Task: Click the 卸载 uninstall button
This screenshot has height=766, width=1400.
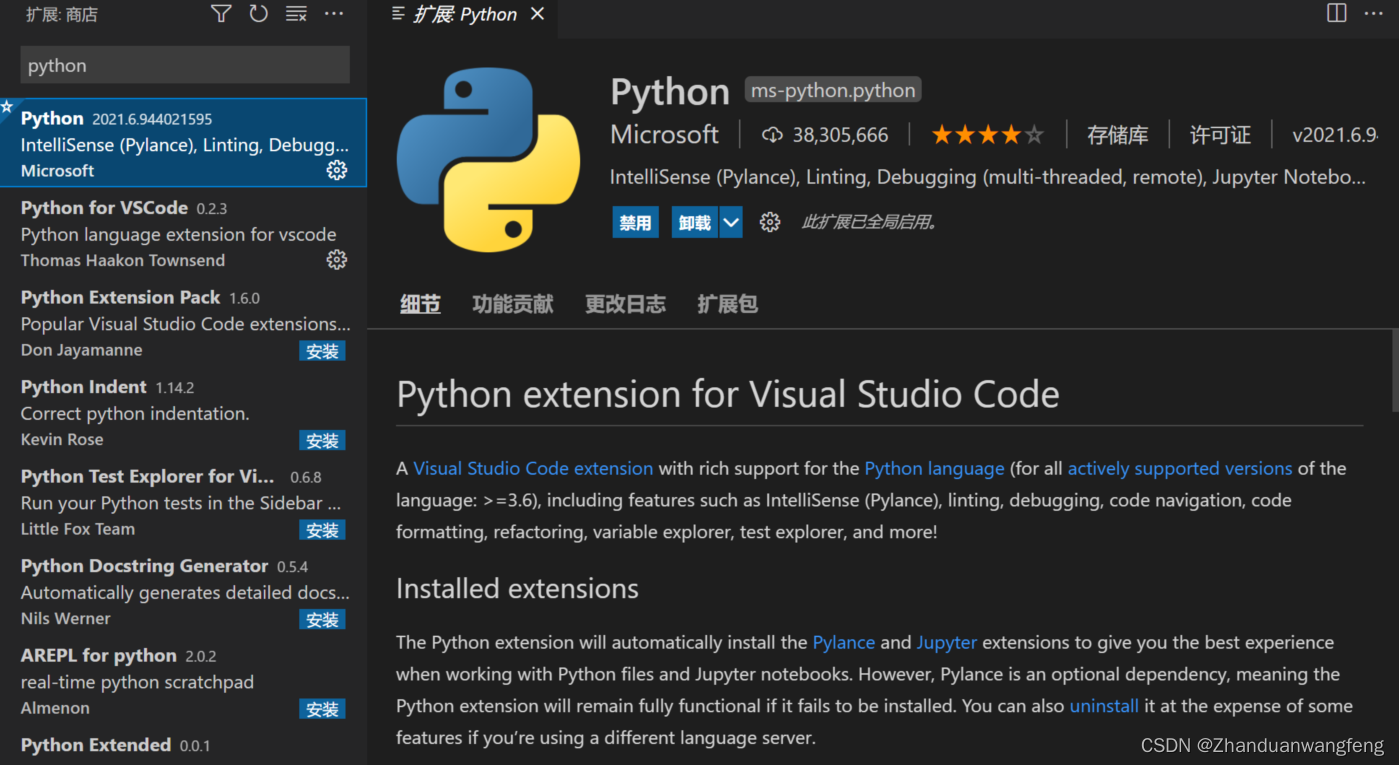Action: click(695, 222)
